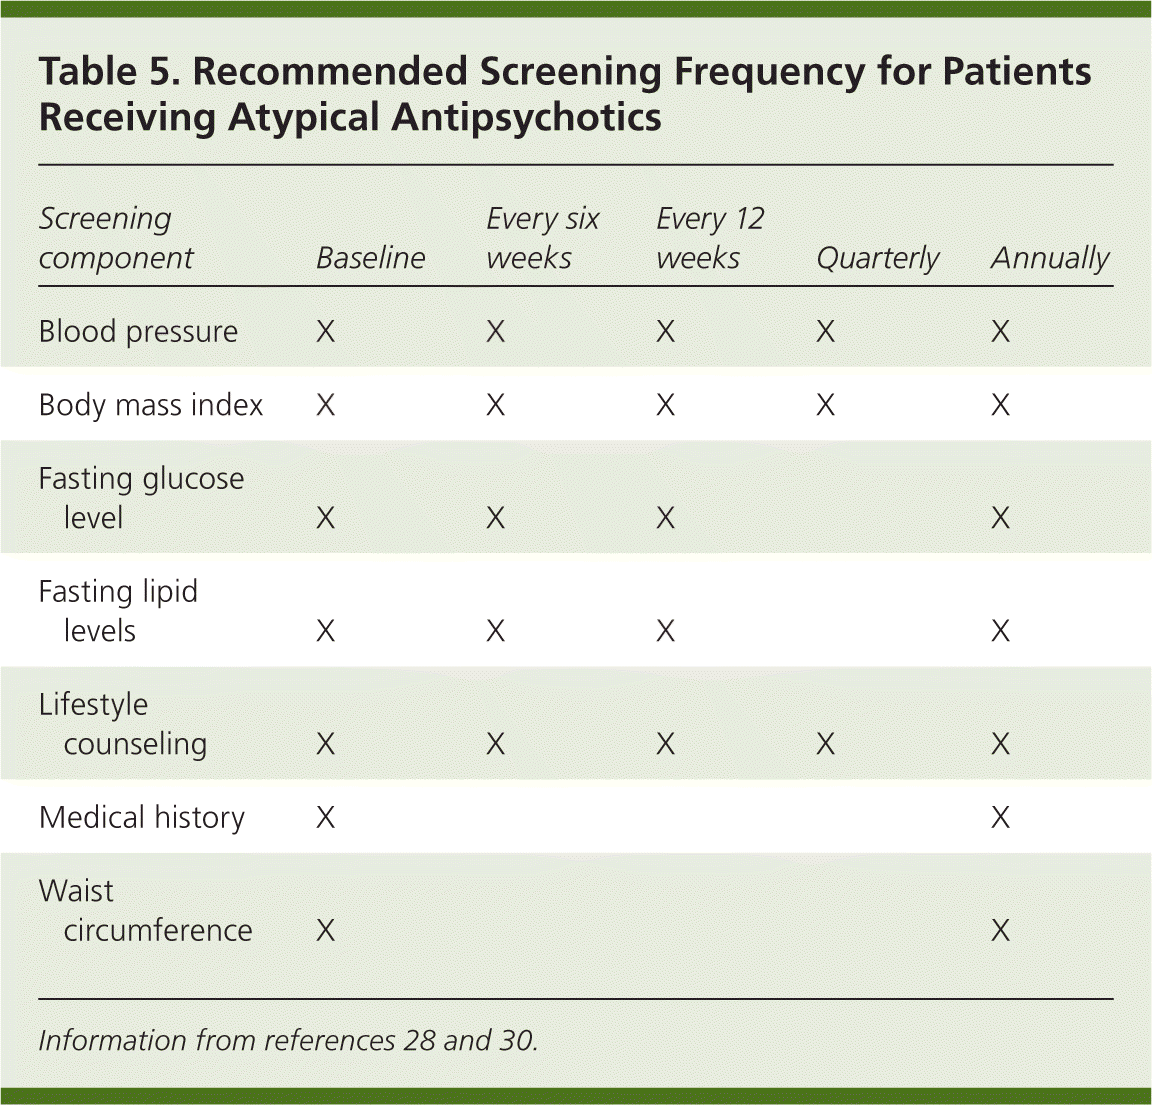
Task: Select Lifestyle counseling Every 12 weeks X
Action: coord(665,744)
